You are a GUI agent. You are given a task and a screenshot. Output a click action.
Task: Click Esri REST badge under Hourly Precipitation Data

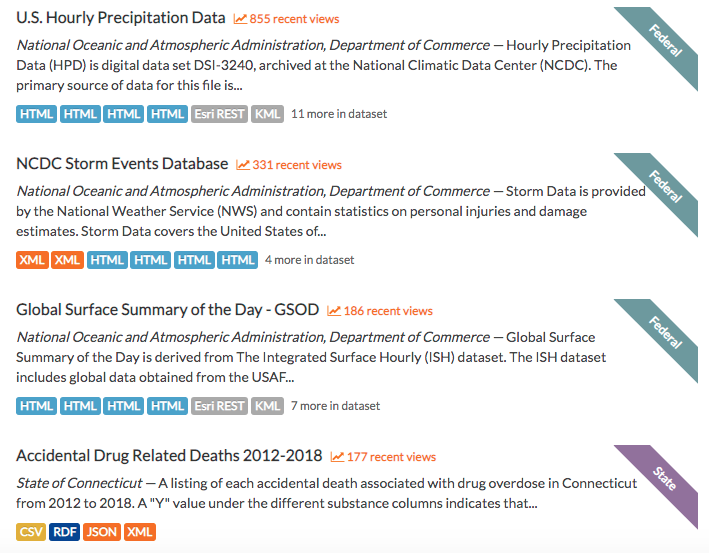coord(219,114)
